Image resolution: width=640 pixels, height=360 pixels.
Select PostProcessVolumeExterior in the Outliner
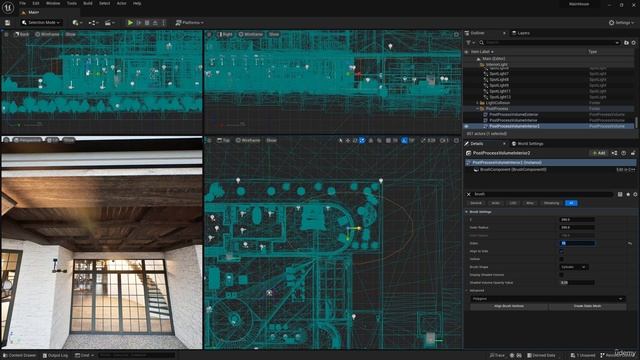[x=513, y=115]
